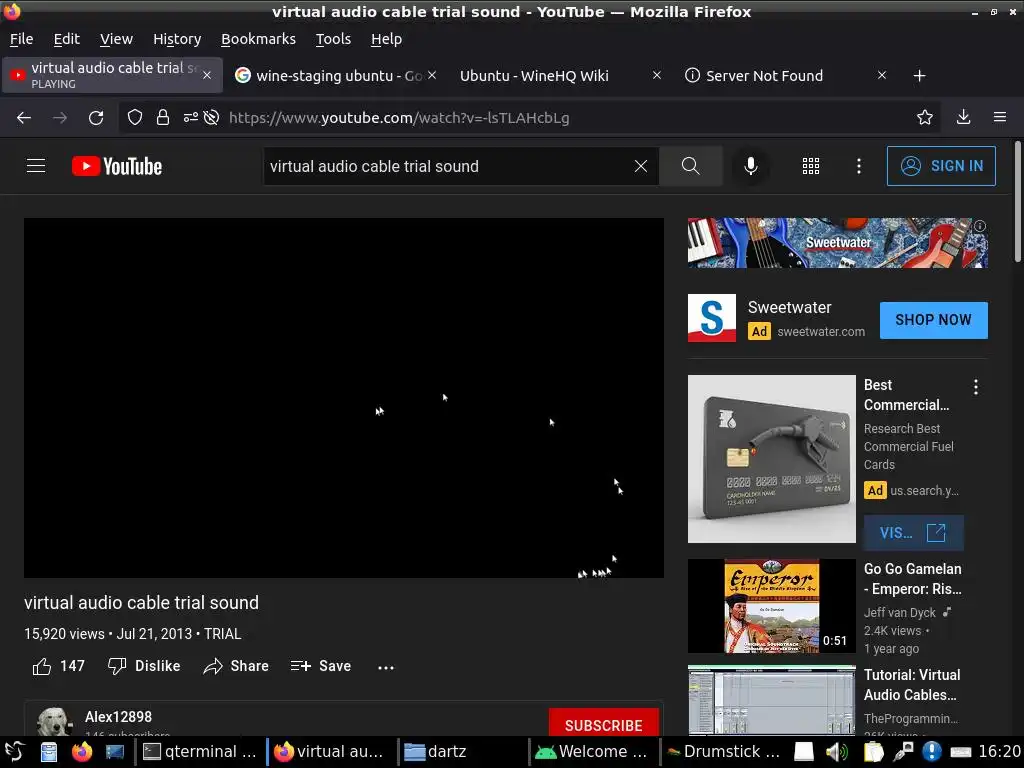Screen dimensions: 1024x768
Task: Click the Sweetwater banner ad image
Action: [837, 243]
